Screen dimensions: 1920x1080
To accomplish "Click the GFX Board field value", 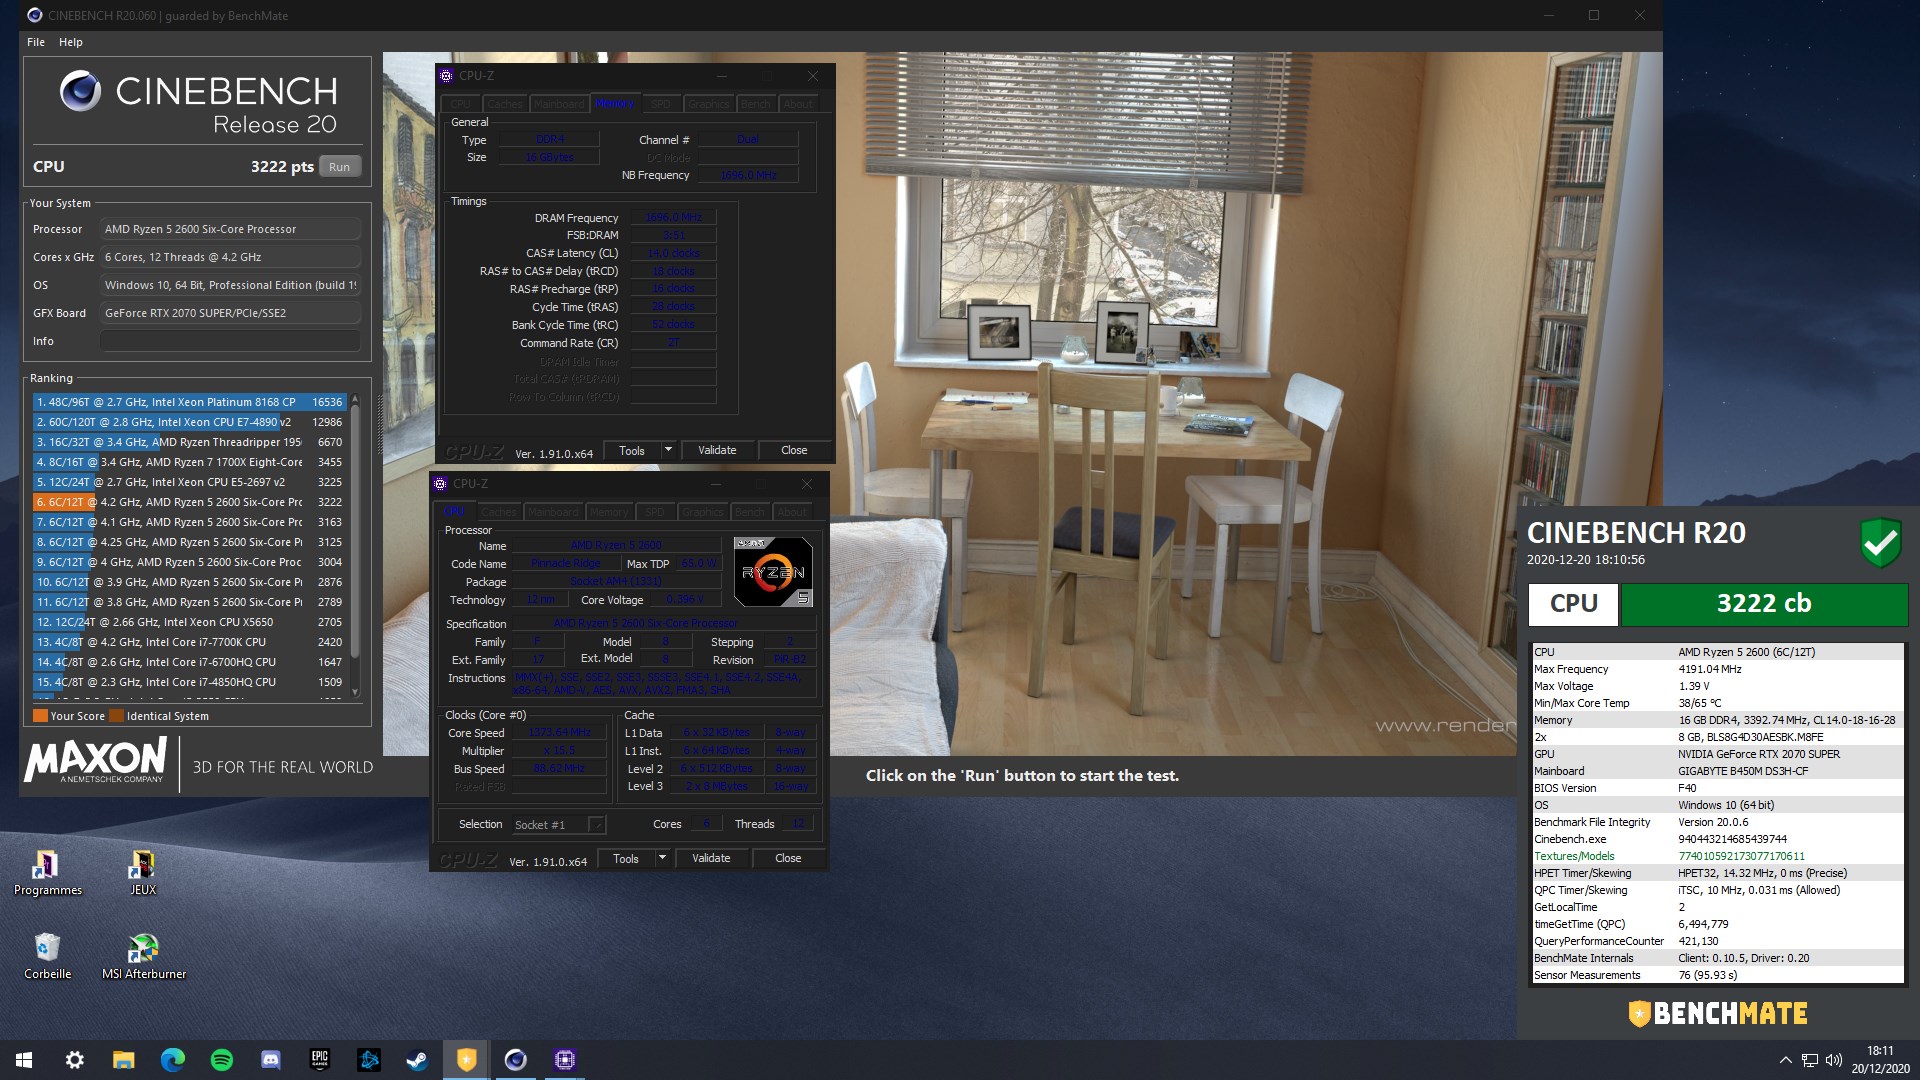I will 230,313.
